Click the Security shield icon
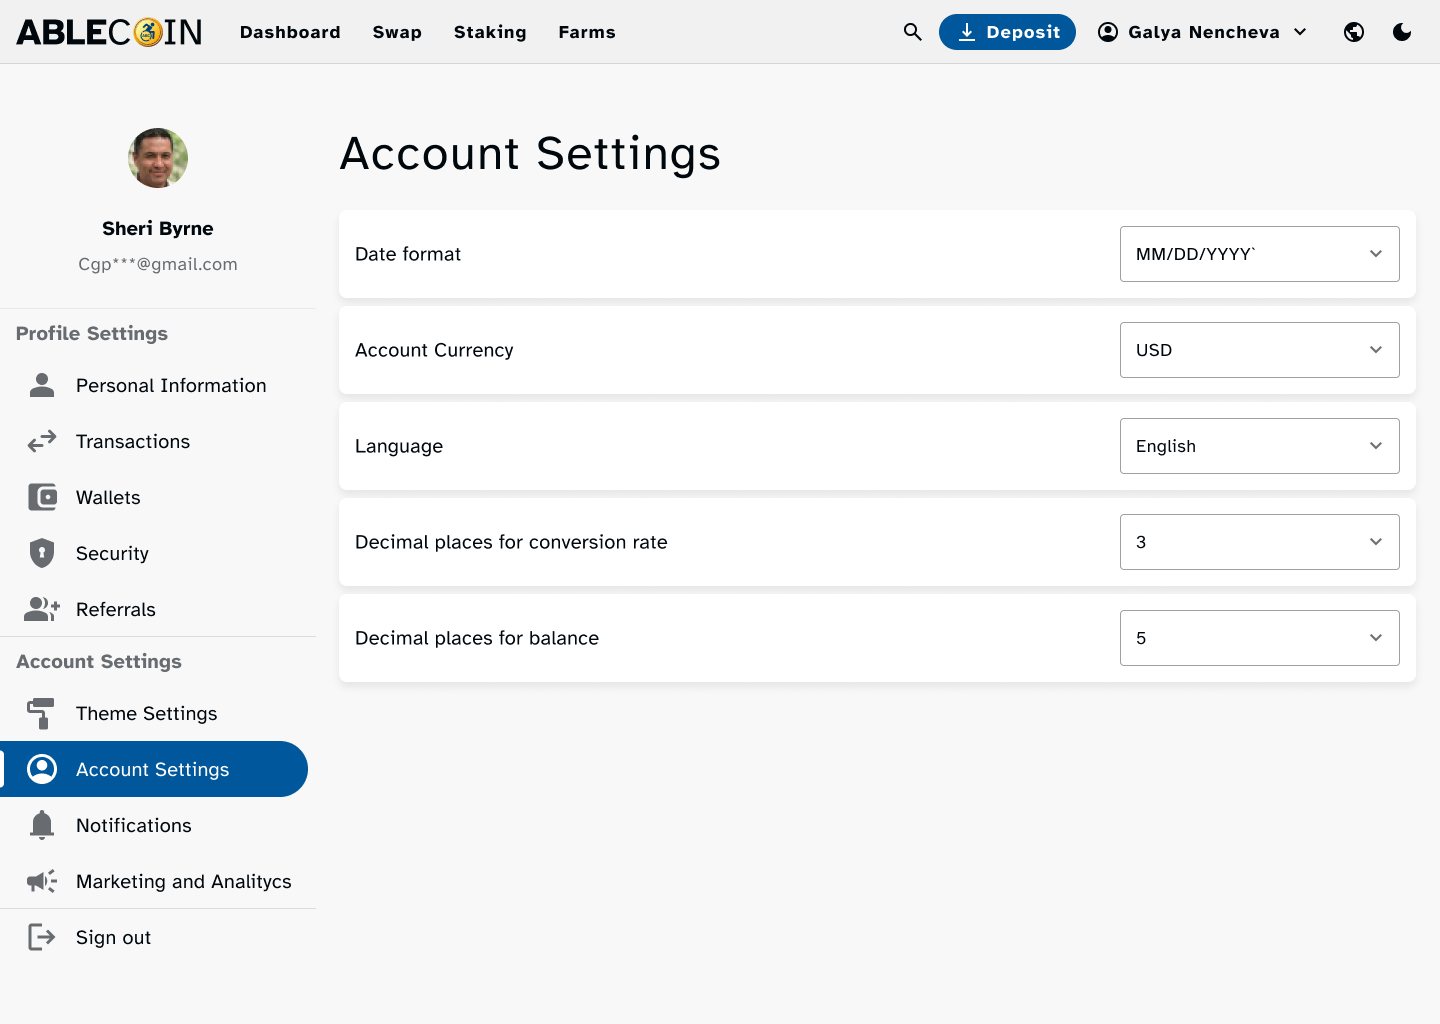The image size is (1440, 1024). tap(42, 553)
